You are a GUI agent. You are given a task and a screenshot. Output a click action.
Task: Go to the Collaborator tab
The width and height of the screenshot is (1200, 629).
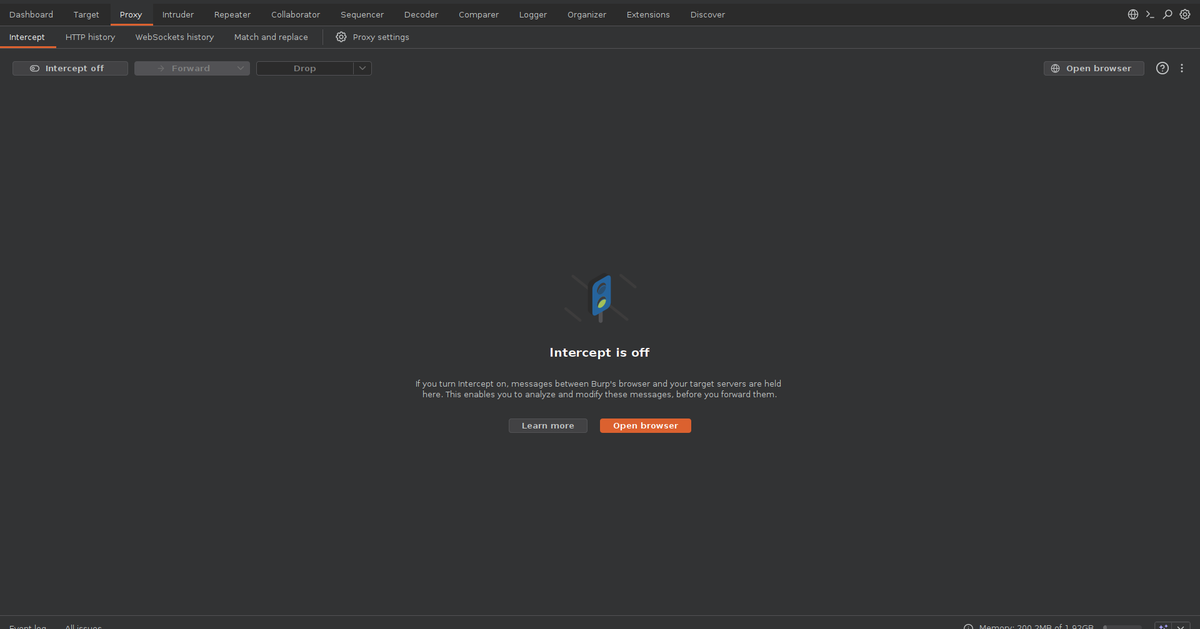[295, 15]
